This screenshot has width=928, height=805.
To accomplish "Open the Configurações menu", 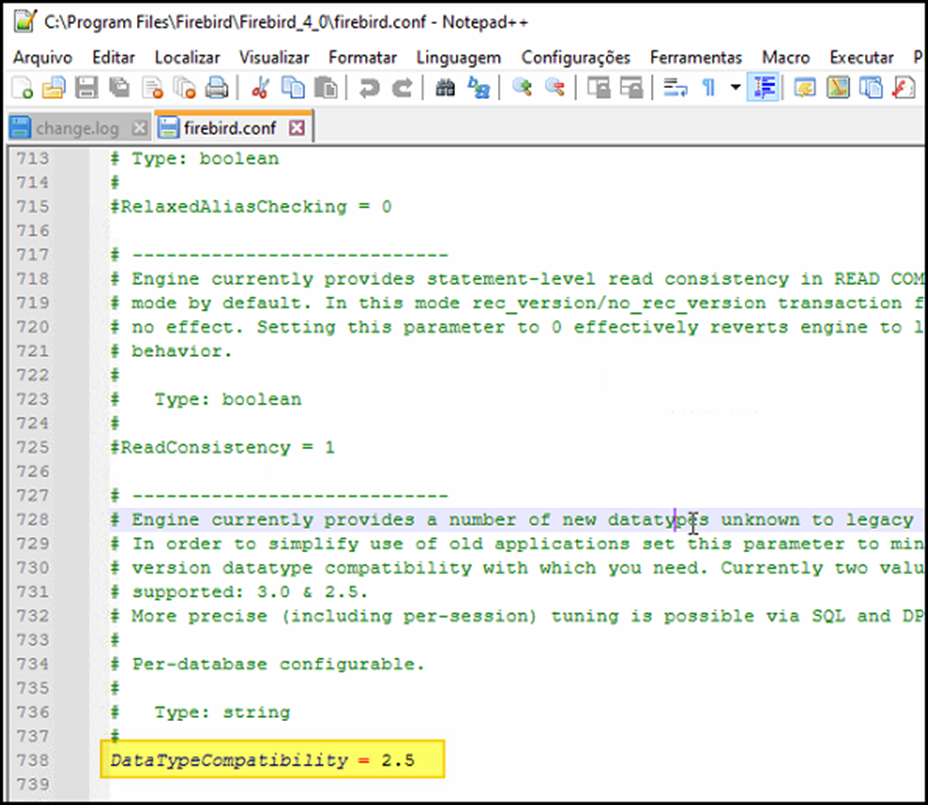I will [x=575, y=57].
